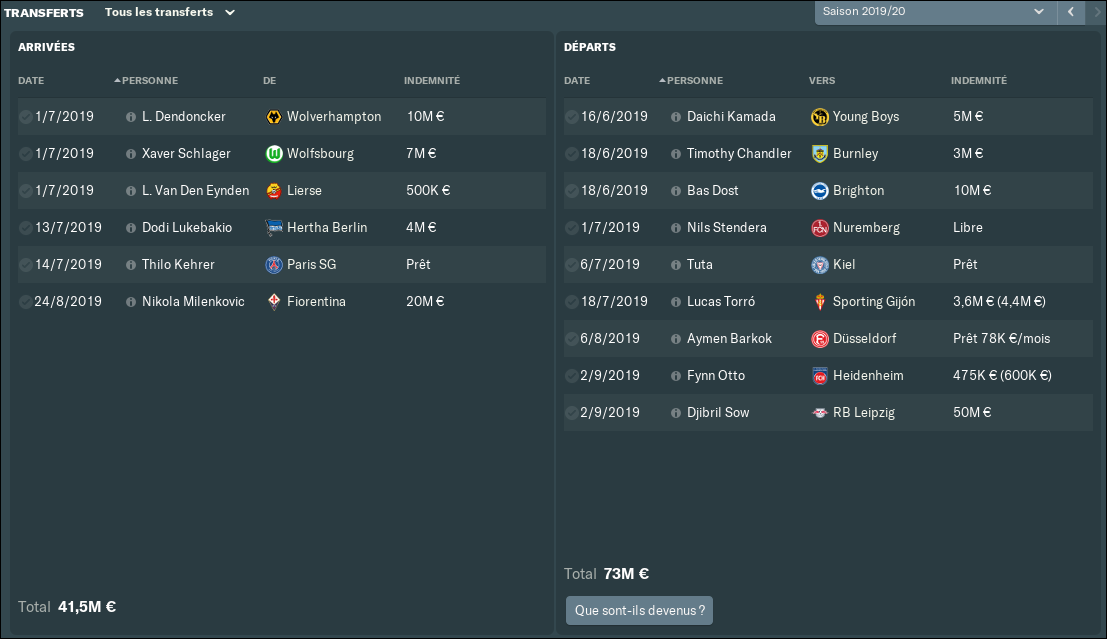Click the Hertha Berlin club crest icon
1107x639 pixels.
274,227
